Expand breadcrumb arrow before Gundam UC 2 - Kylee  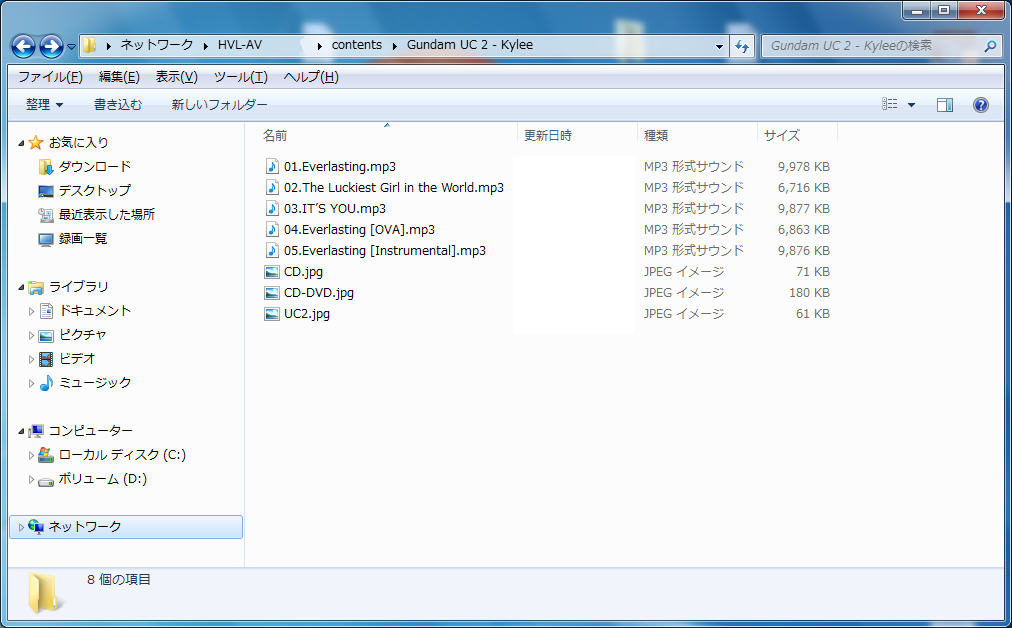[x=394, y=46]
